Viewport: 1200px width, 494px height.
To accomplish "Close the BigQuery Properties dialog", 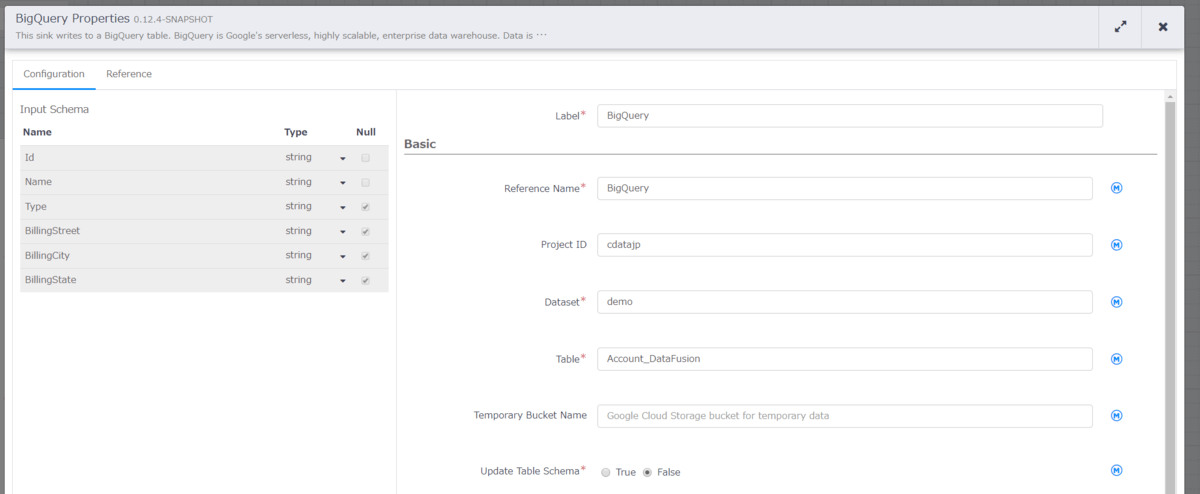I will tap(1163, 27).
